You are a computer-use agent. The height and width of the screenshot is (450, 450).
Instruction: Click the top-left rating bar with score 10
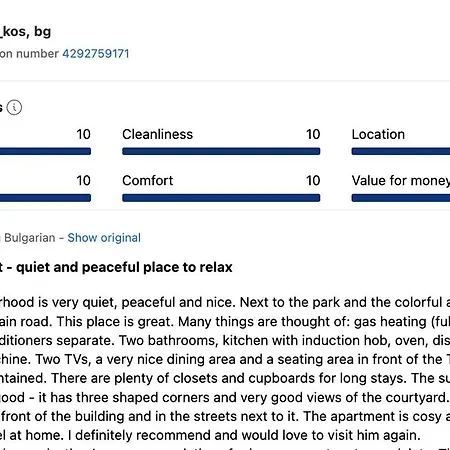click(x=45, y=151)
